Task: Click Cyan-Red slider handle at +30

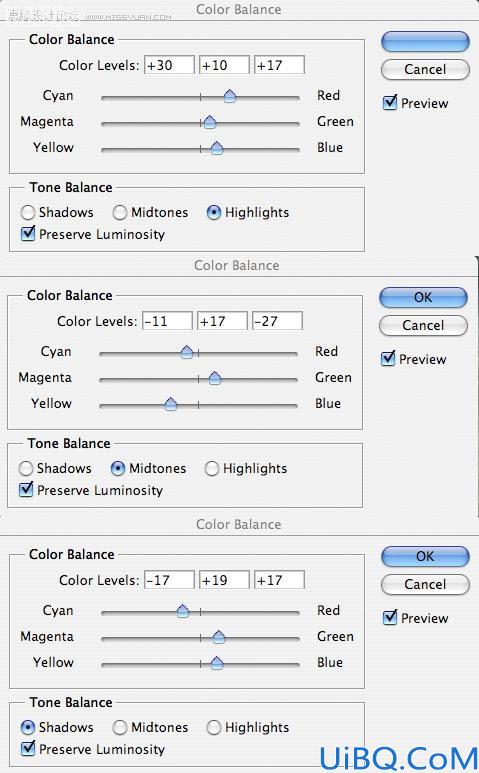Action: (230, 96)
